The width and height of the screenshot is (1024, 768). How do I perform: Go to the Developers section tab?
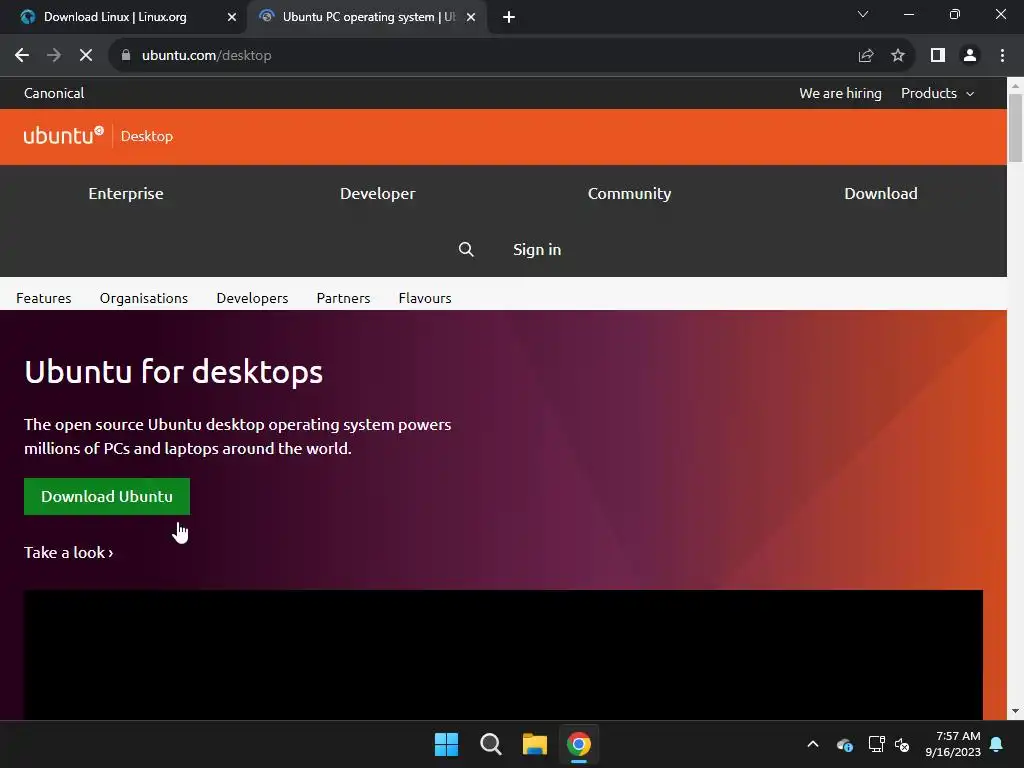pyautogui.click(x=252, y=298)
